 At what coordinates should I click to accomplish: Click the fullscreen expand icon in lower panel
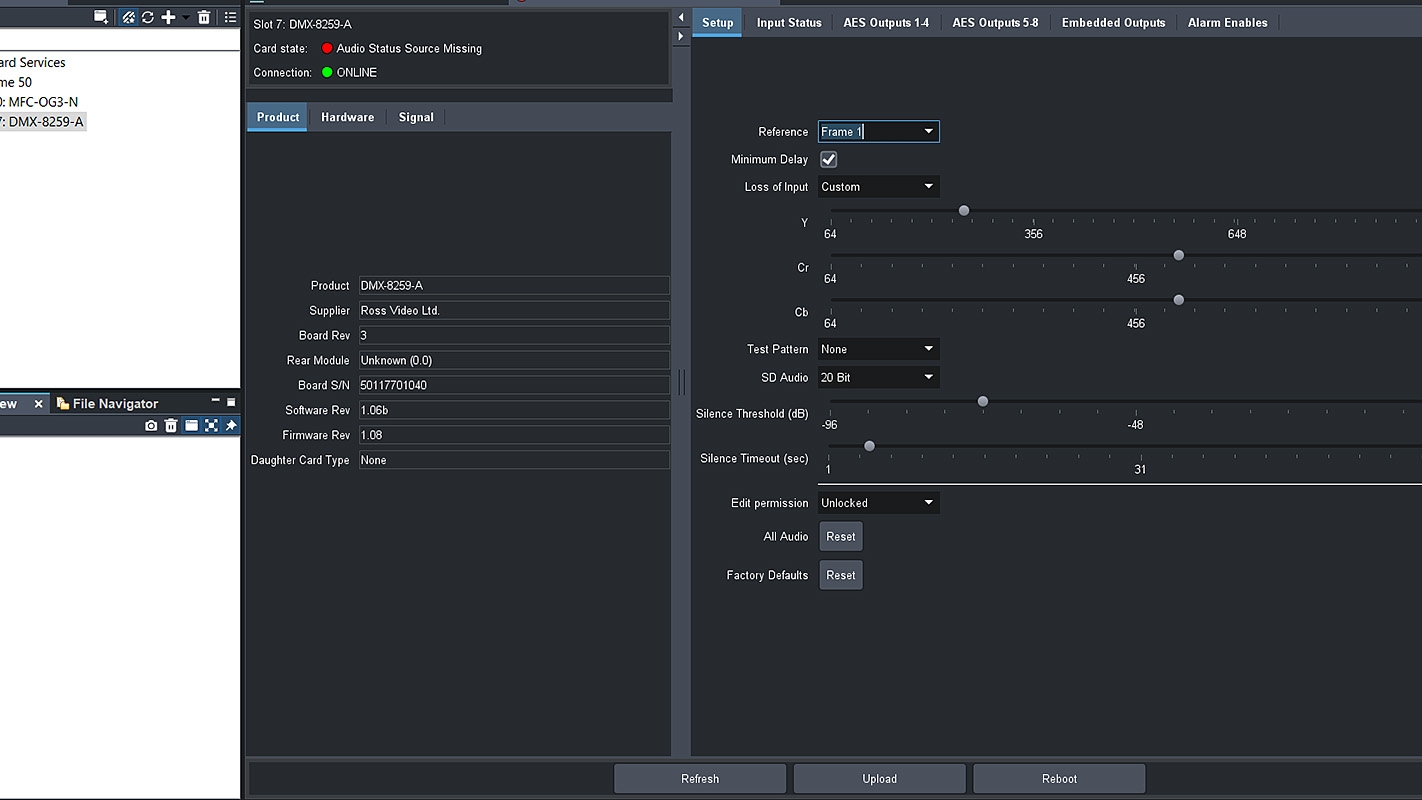tap(211, 426)
